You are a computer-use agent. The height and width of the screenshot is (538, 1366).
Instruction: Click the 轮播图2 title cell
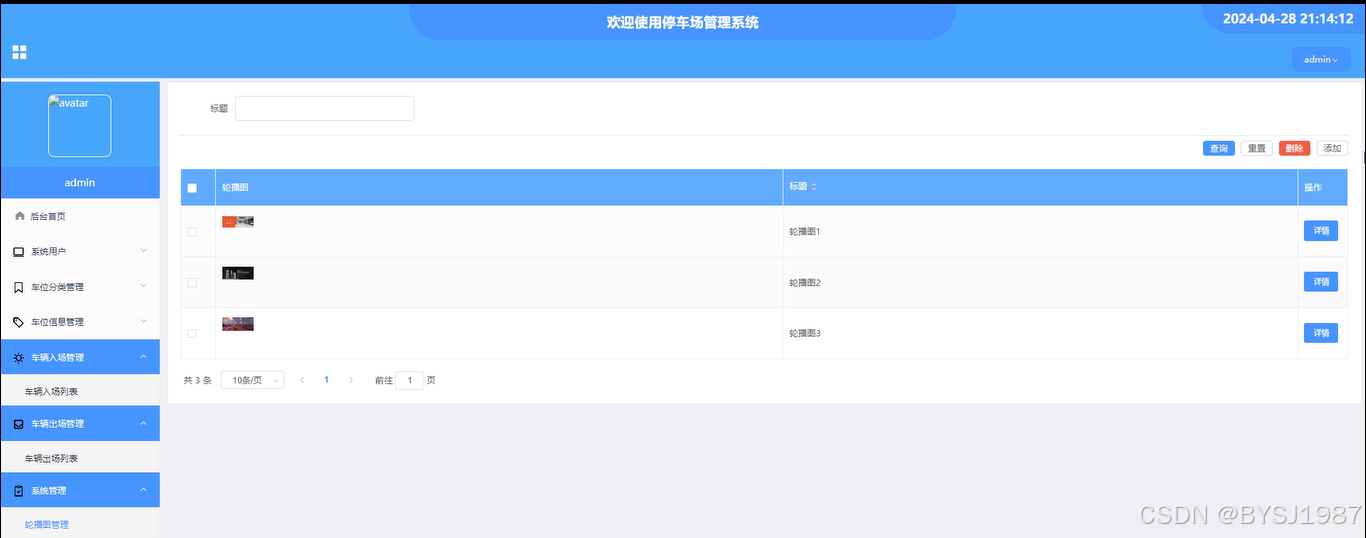click(x=1040, y=282)
